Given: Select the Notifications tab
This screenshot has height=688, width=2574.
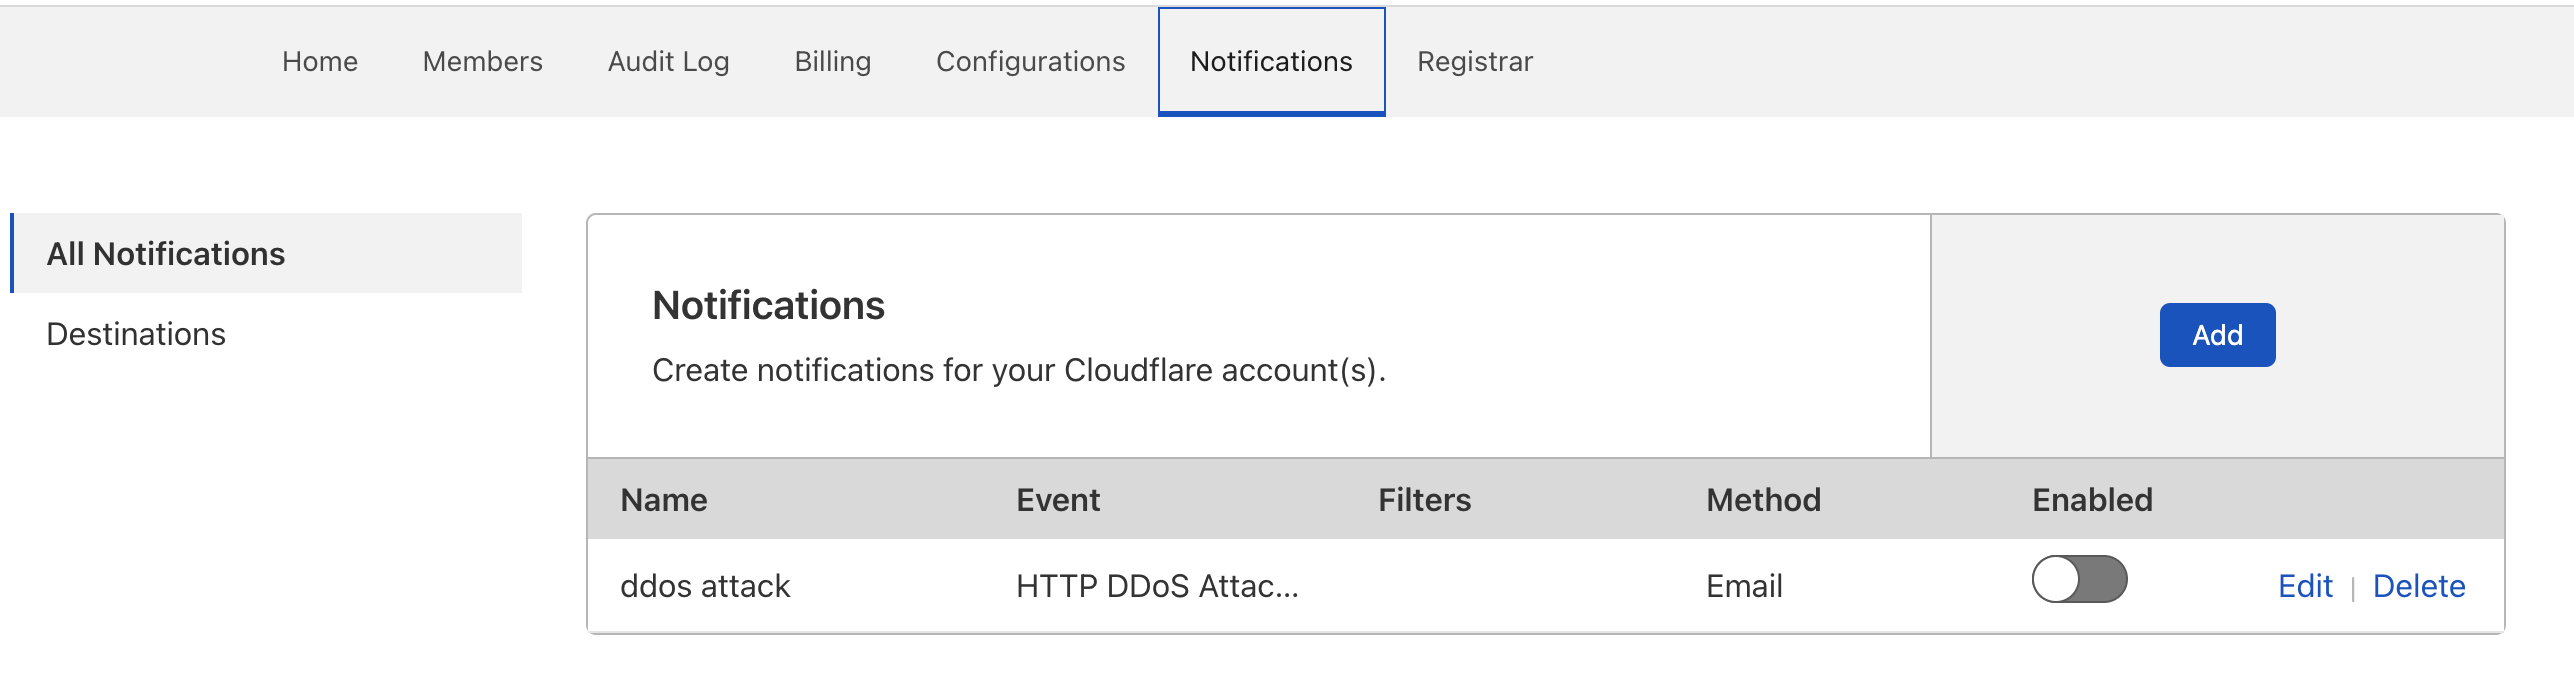Looking at the screenshot, I should (x=1270, y=61).
